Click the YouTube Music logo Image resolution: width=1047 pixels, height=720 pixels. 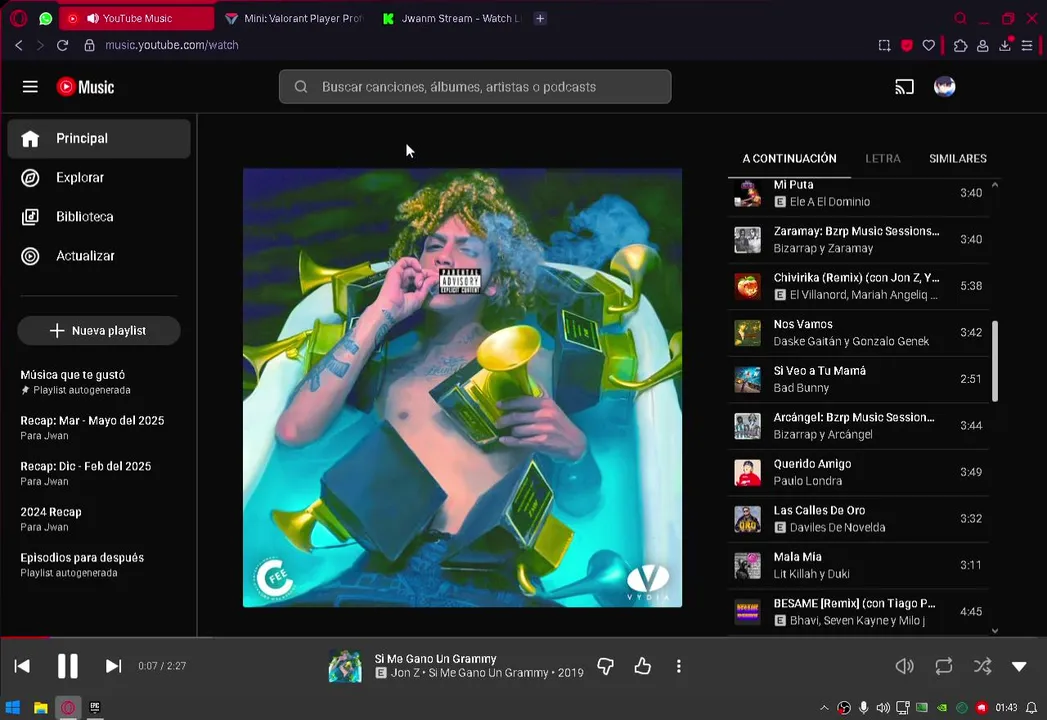click(x=85, y=87)
